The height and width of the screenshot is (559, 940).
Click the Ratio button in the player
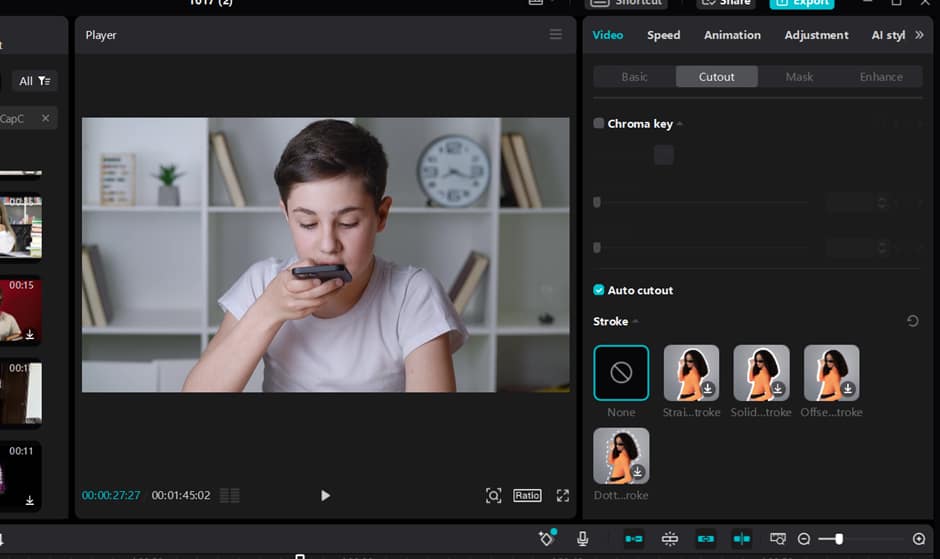[527, 496]
